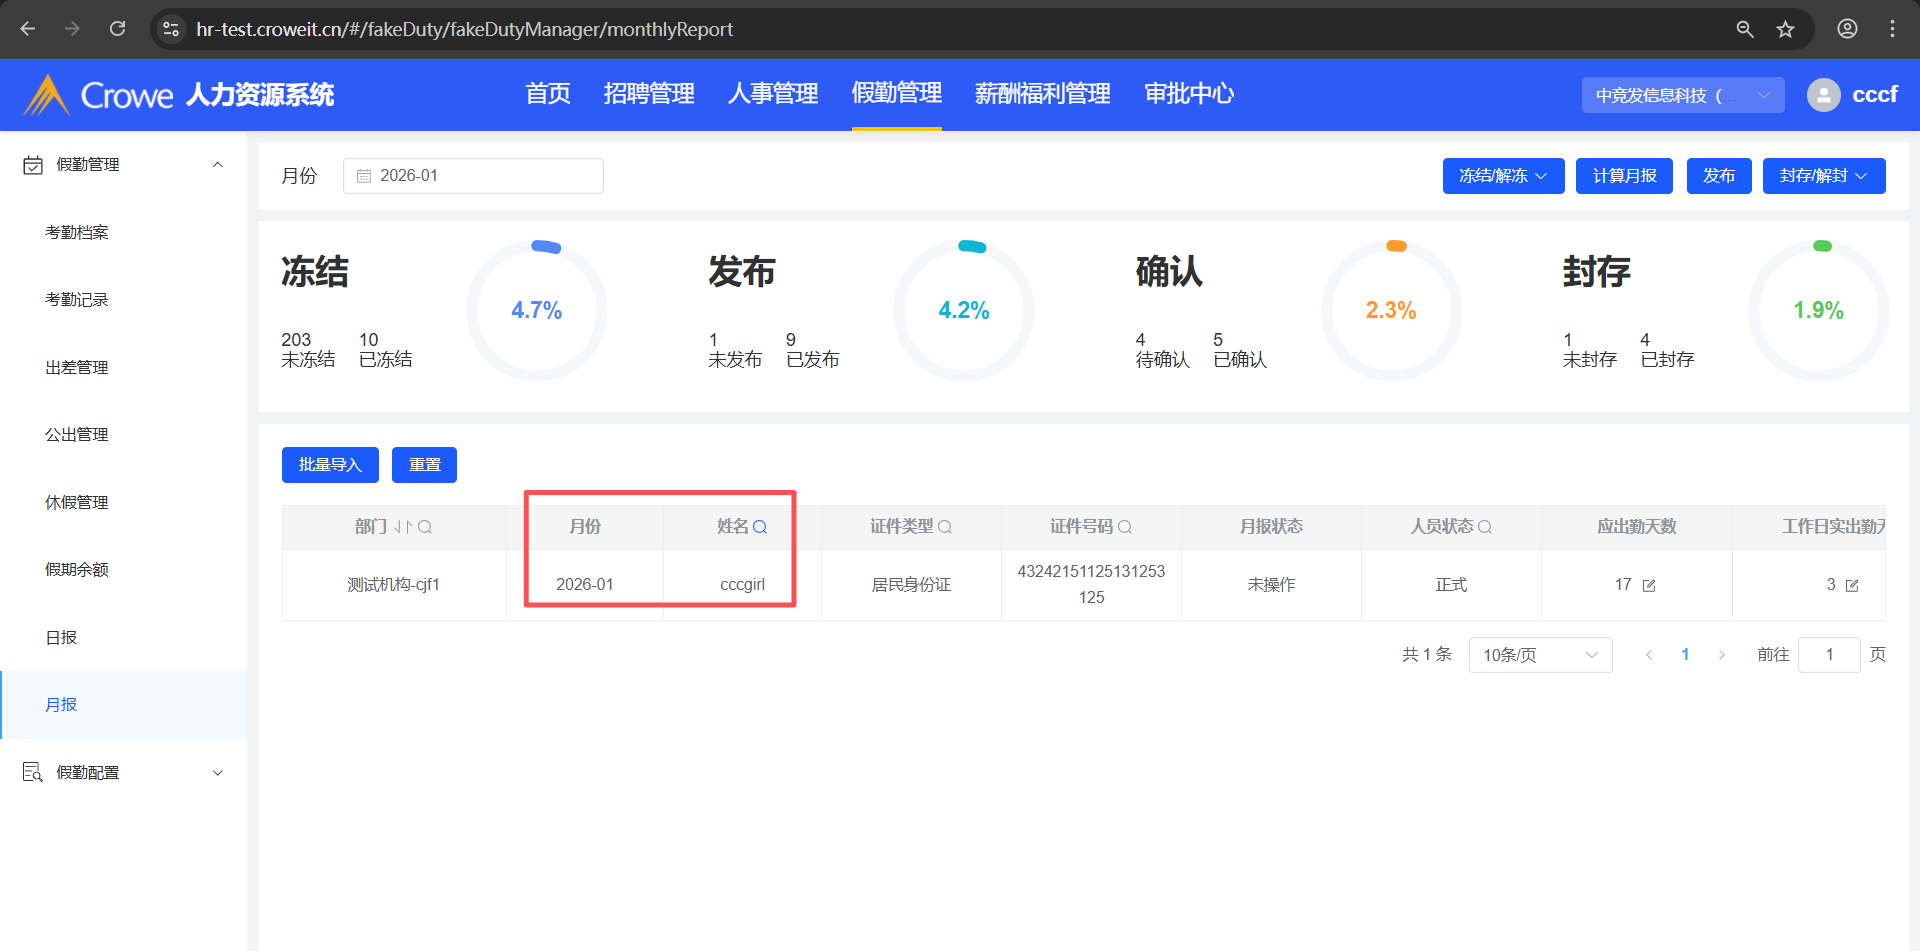Screen dimensions: 1920x951
Task: Click the user avatar icon beside cccf
Action: click(1823, 95)
